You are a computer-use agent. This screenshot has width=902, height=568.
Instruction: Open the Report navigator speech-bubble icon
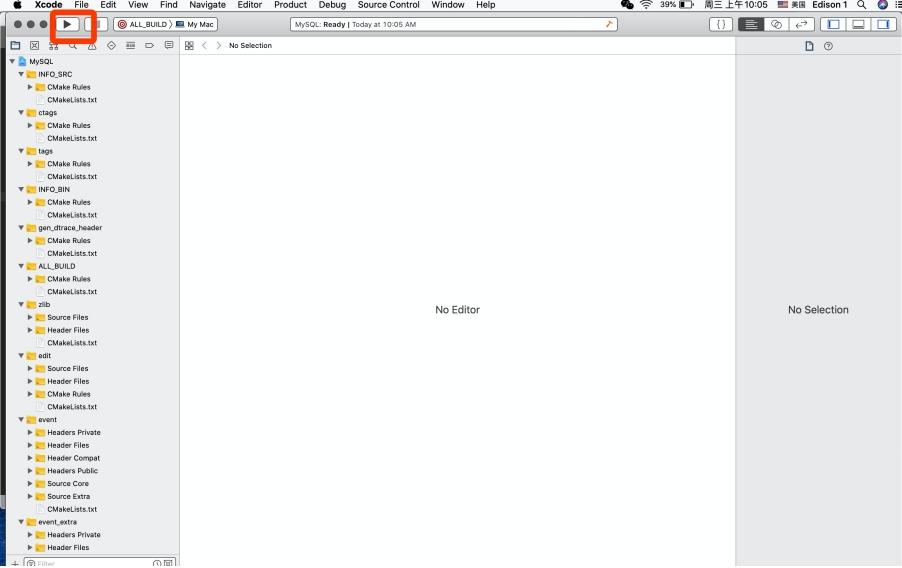(x=169, y=45)
